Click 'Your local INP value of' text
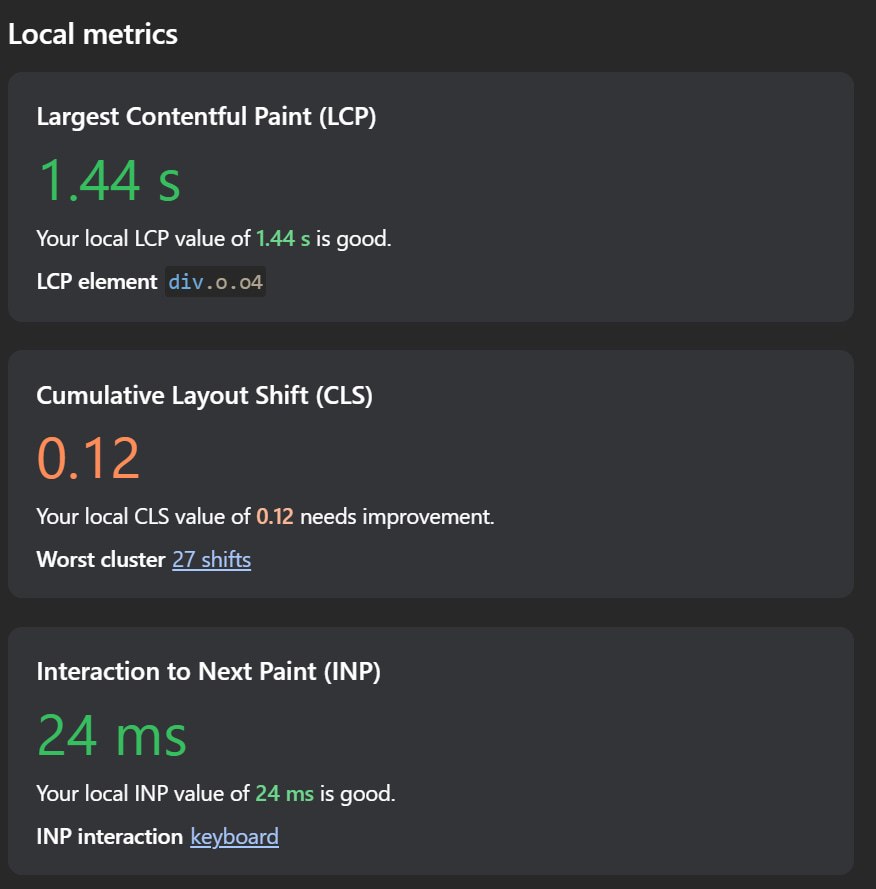The width and height of the screenshot is (876, 889). tap(143, 794)
